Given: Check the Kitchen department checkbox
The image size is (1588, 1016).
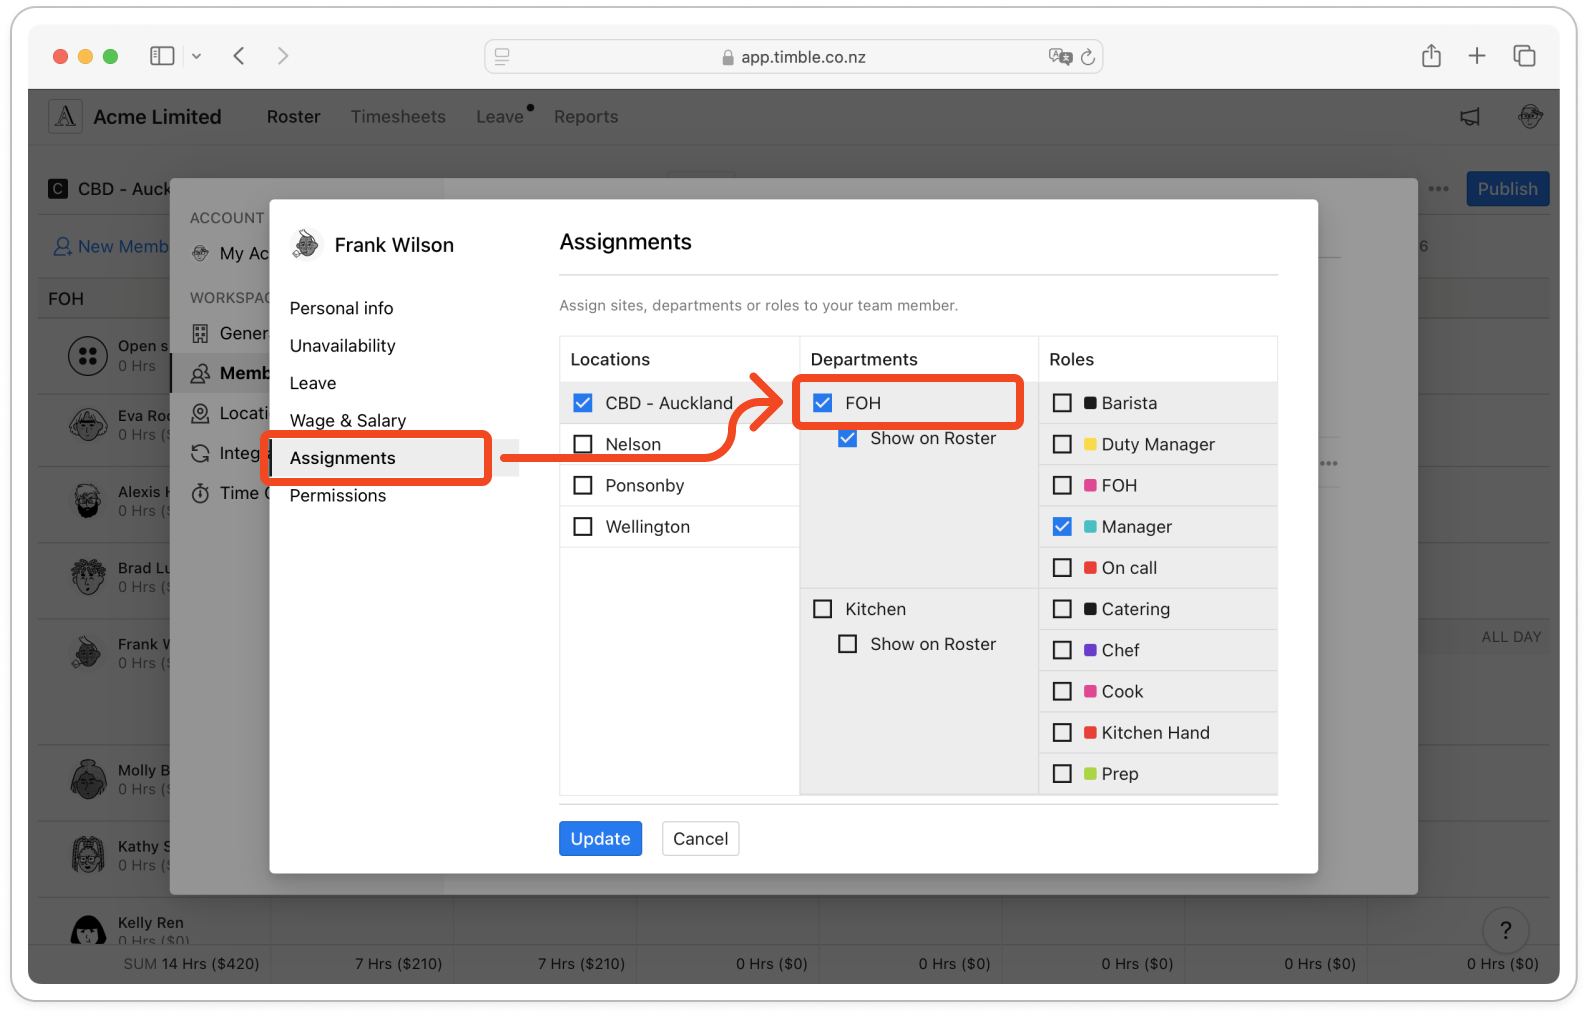Looking at the screenshot, I should coord(823,609).
